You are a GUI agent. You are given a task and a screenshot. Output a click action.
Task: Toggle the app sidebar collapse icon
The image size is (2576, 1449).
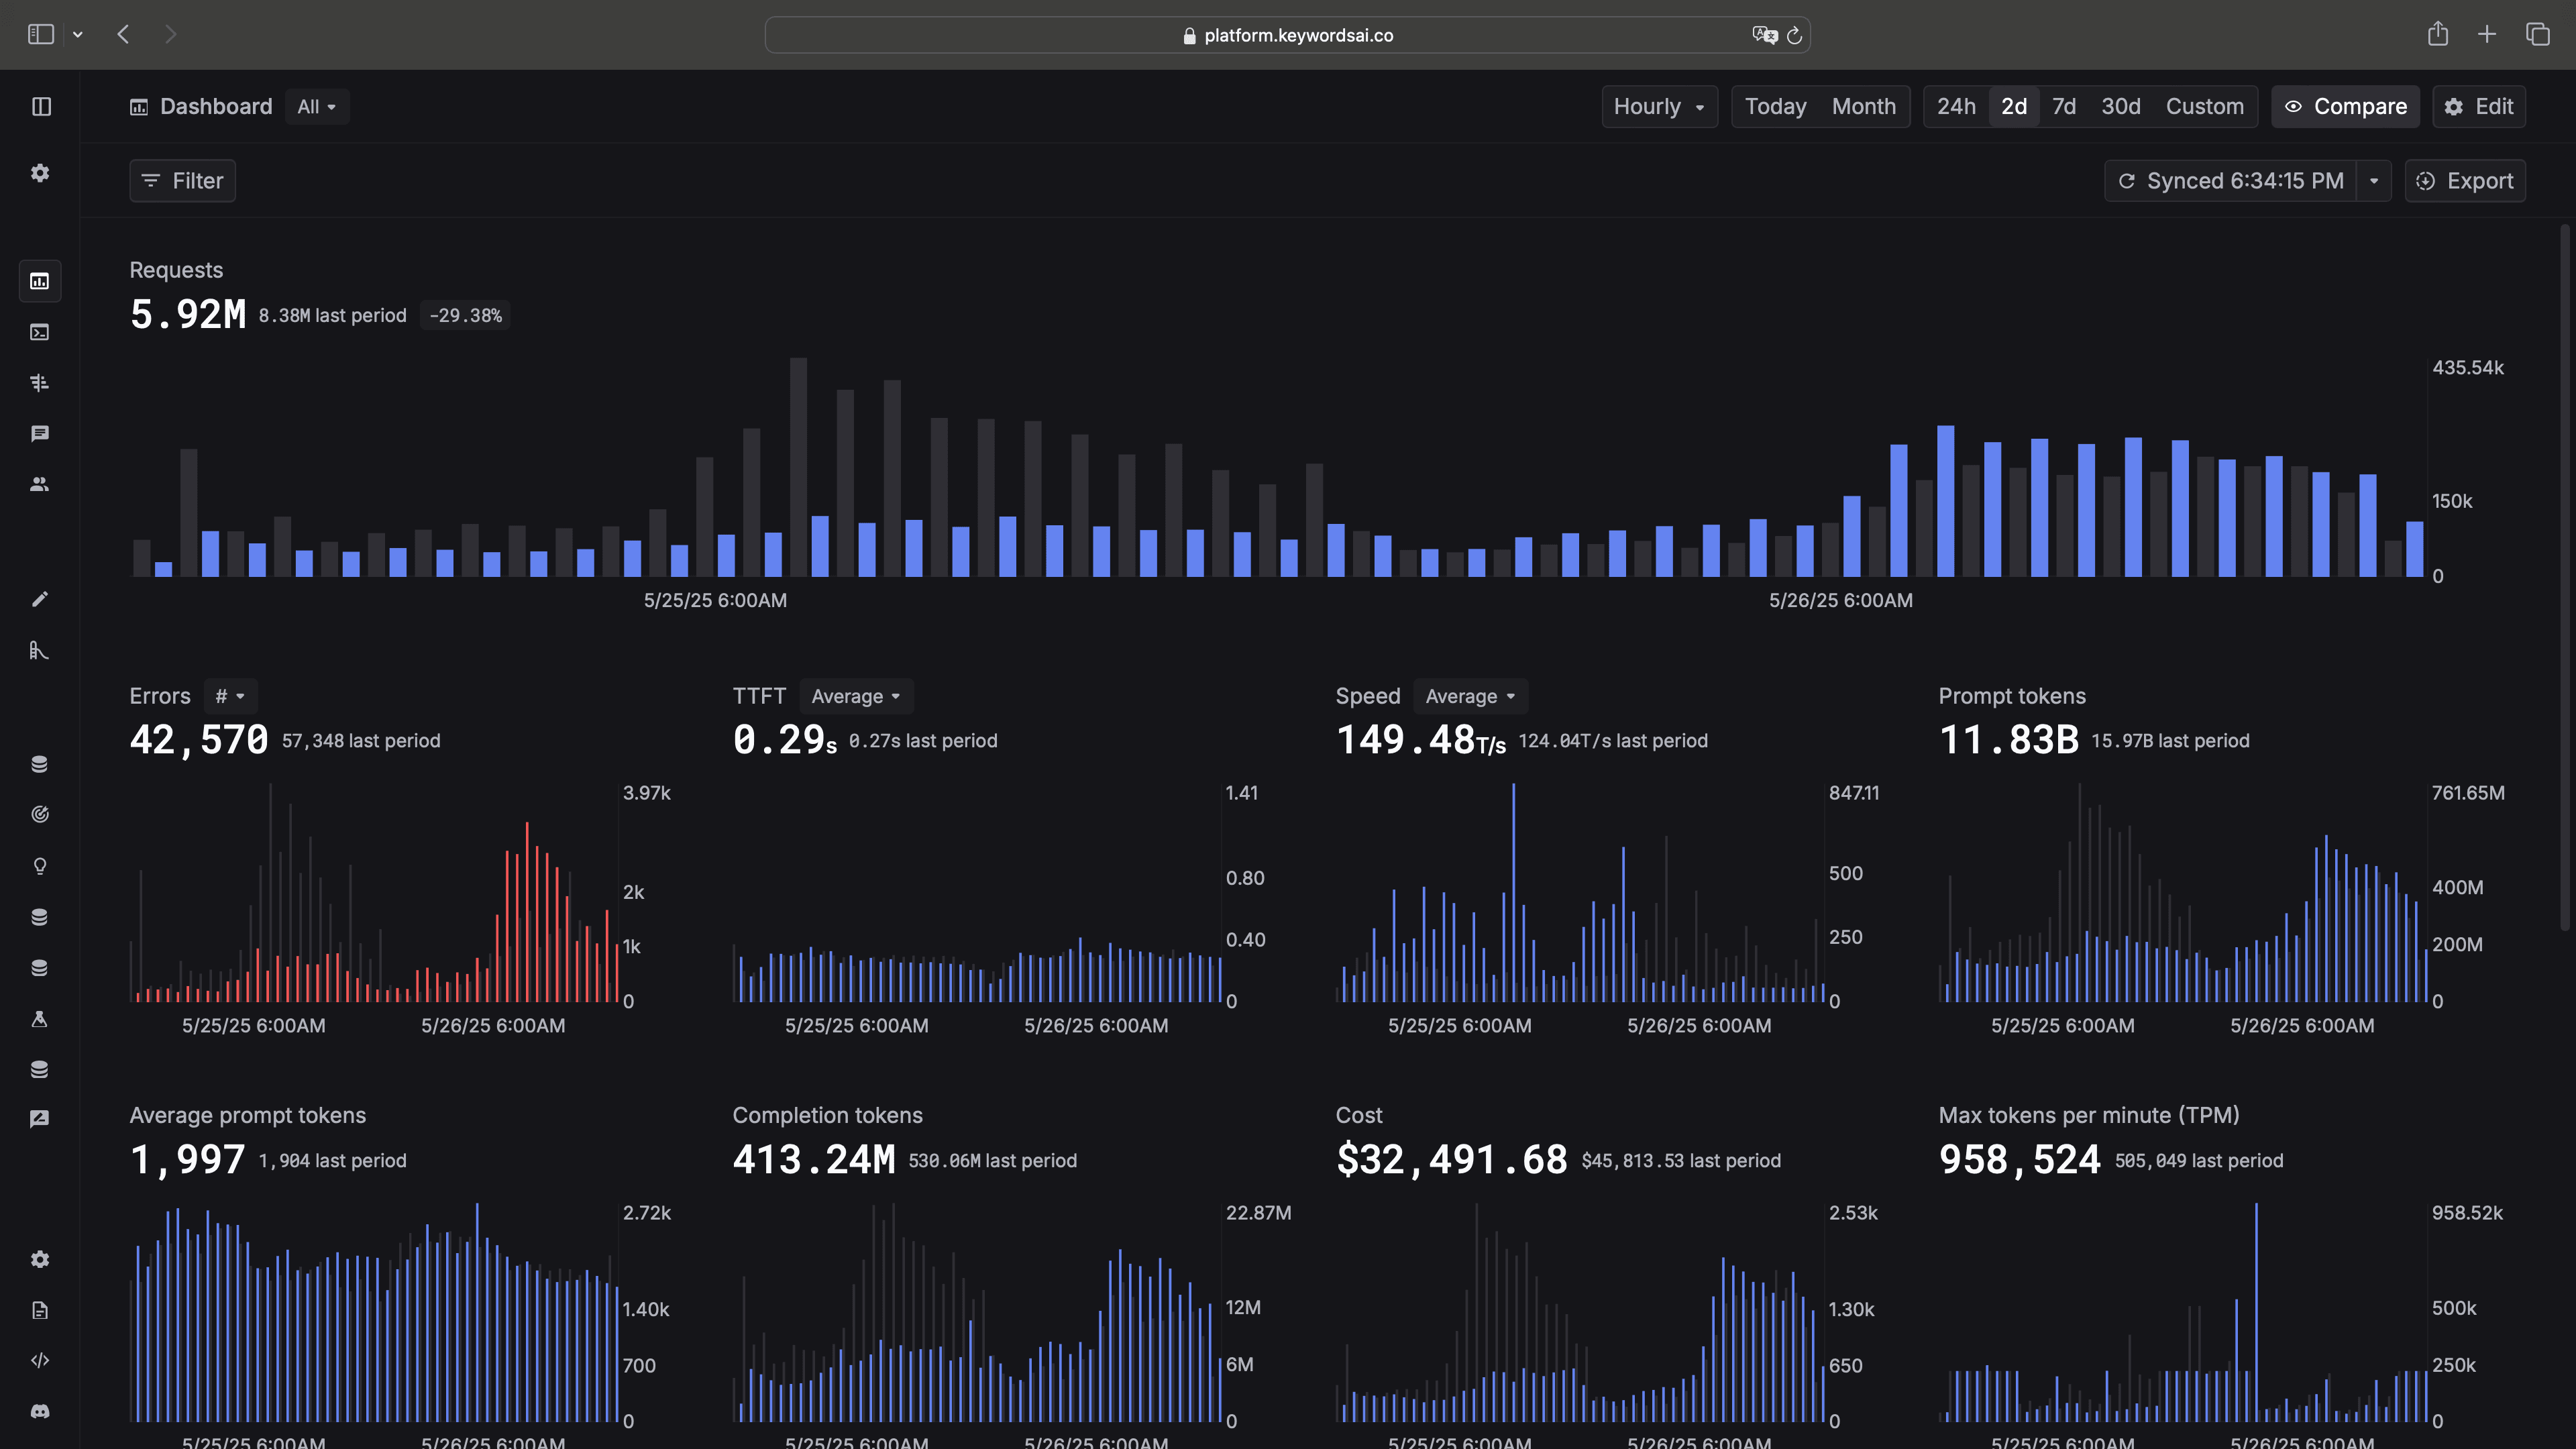(41, 106)
